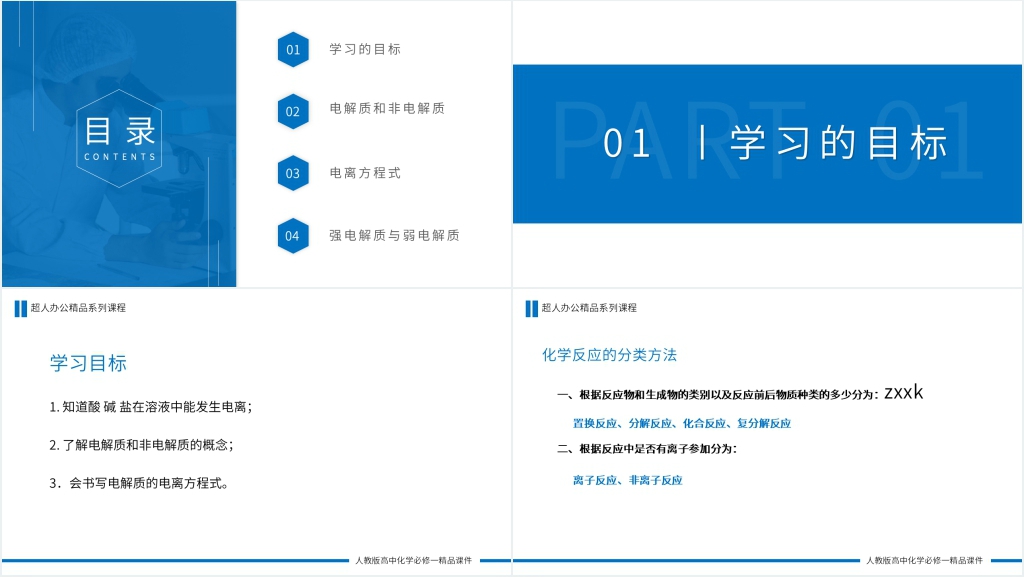Image resolution: width=1024 pixels, height=577 pixels.
Task: Click the blue bar icon beside 超人办公精品系列课程
Action: [21, 307]
